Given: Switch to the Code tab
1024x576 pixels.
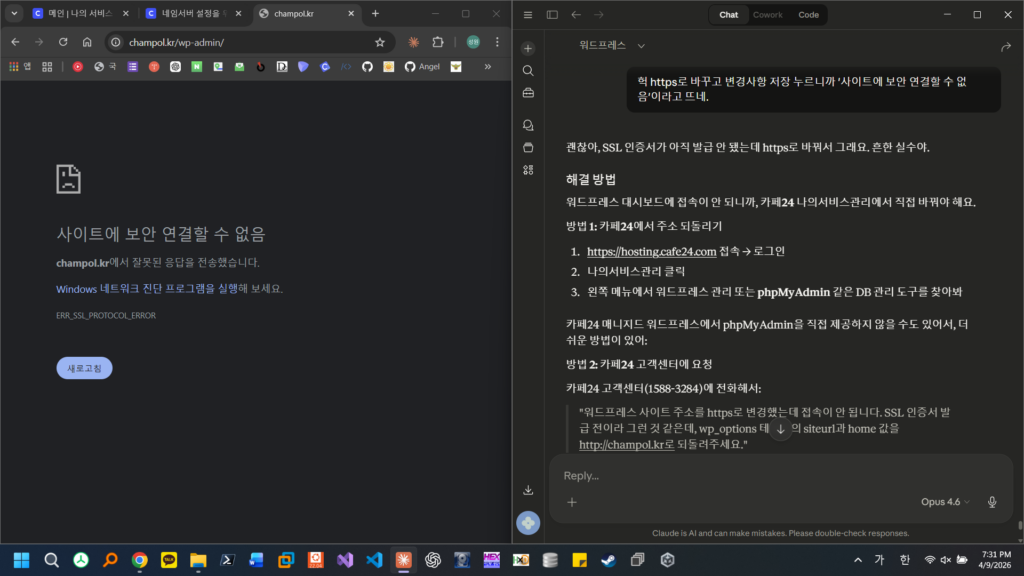Looking at the screenshot, I should (x=808, y=14).
